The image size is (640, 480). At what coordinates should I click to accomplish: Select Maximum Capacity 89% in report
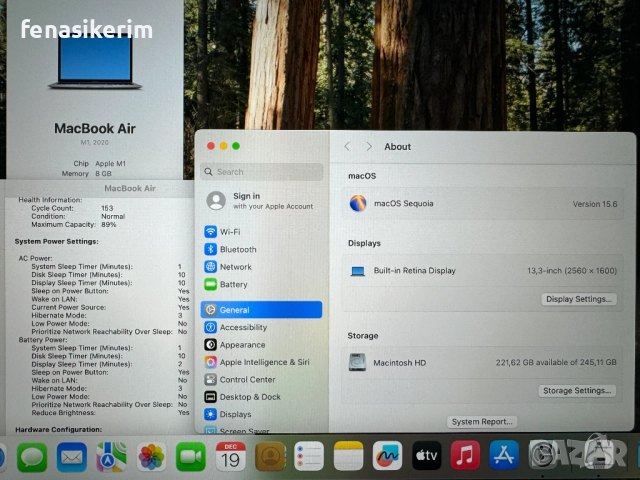tap(74, 224)
